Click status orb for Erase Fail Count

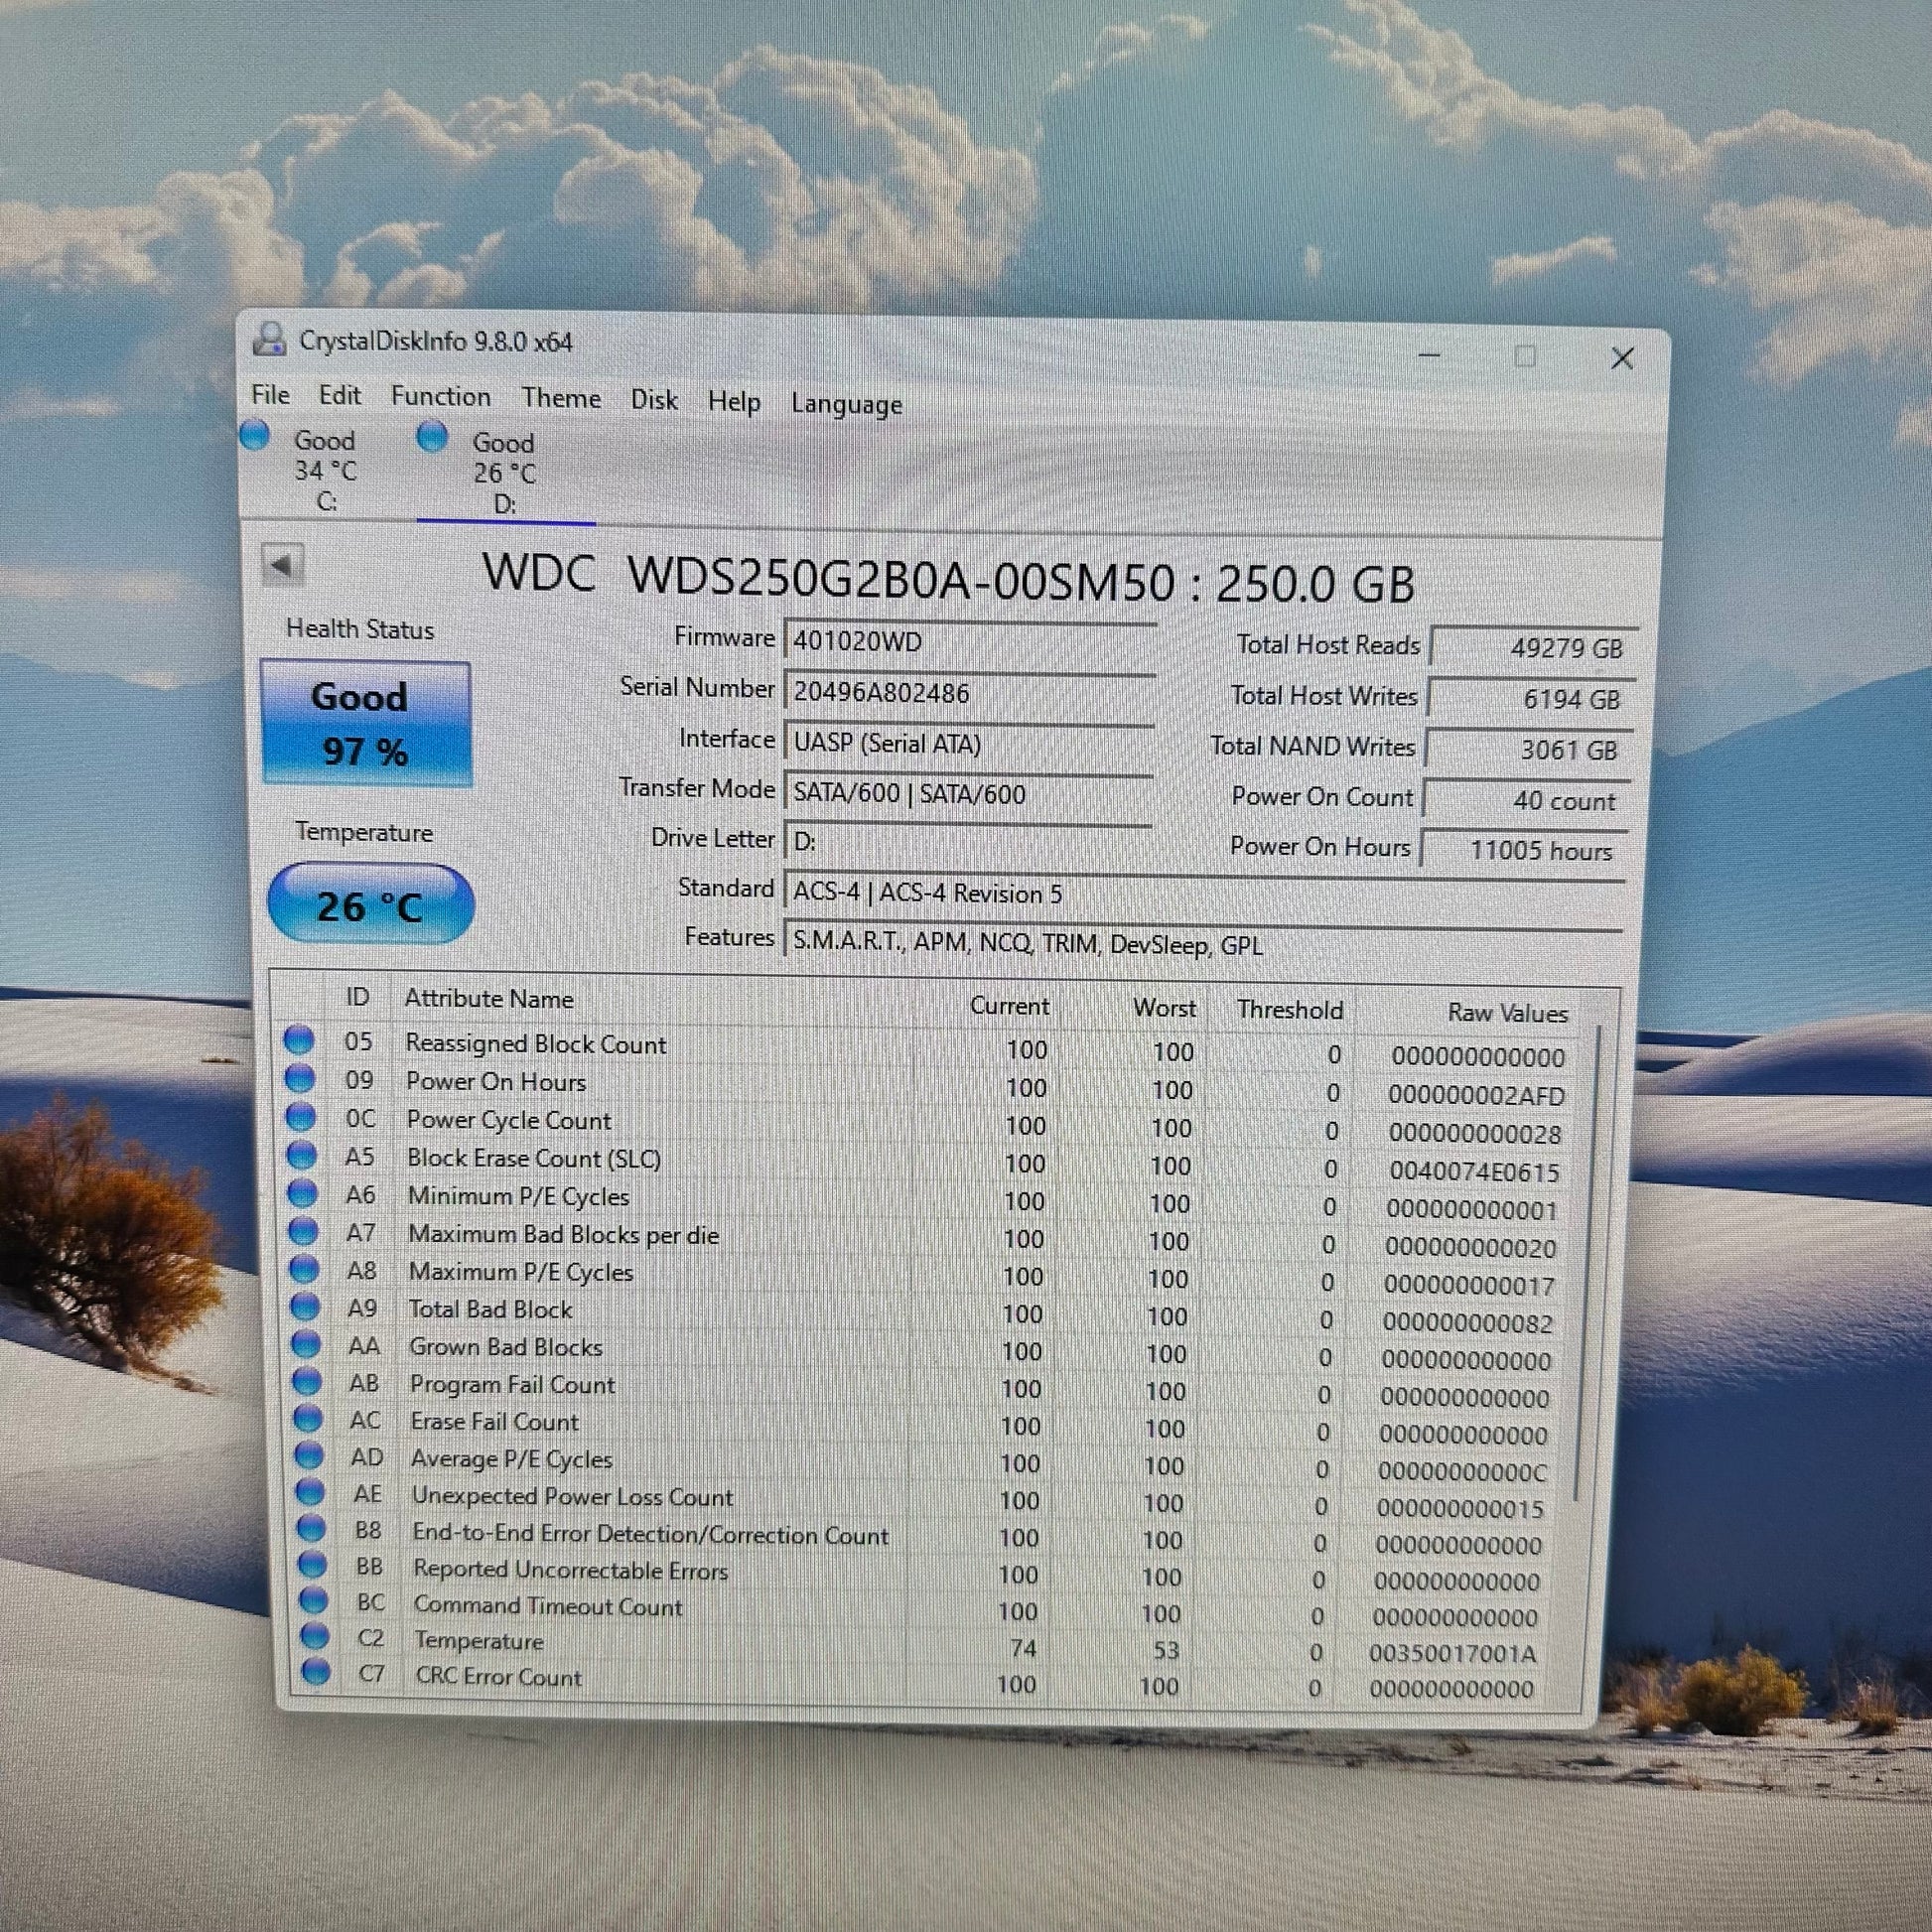point(309,1418)
